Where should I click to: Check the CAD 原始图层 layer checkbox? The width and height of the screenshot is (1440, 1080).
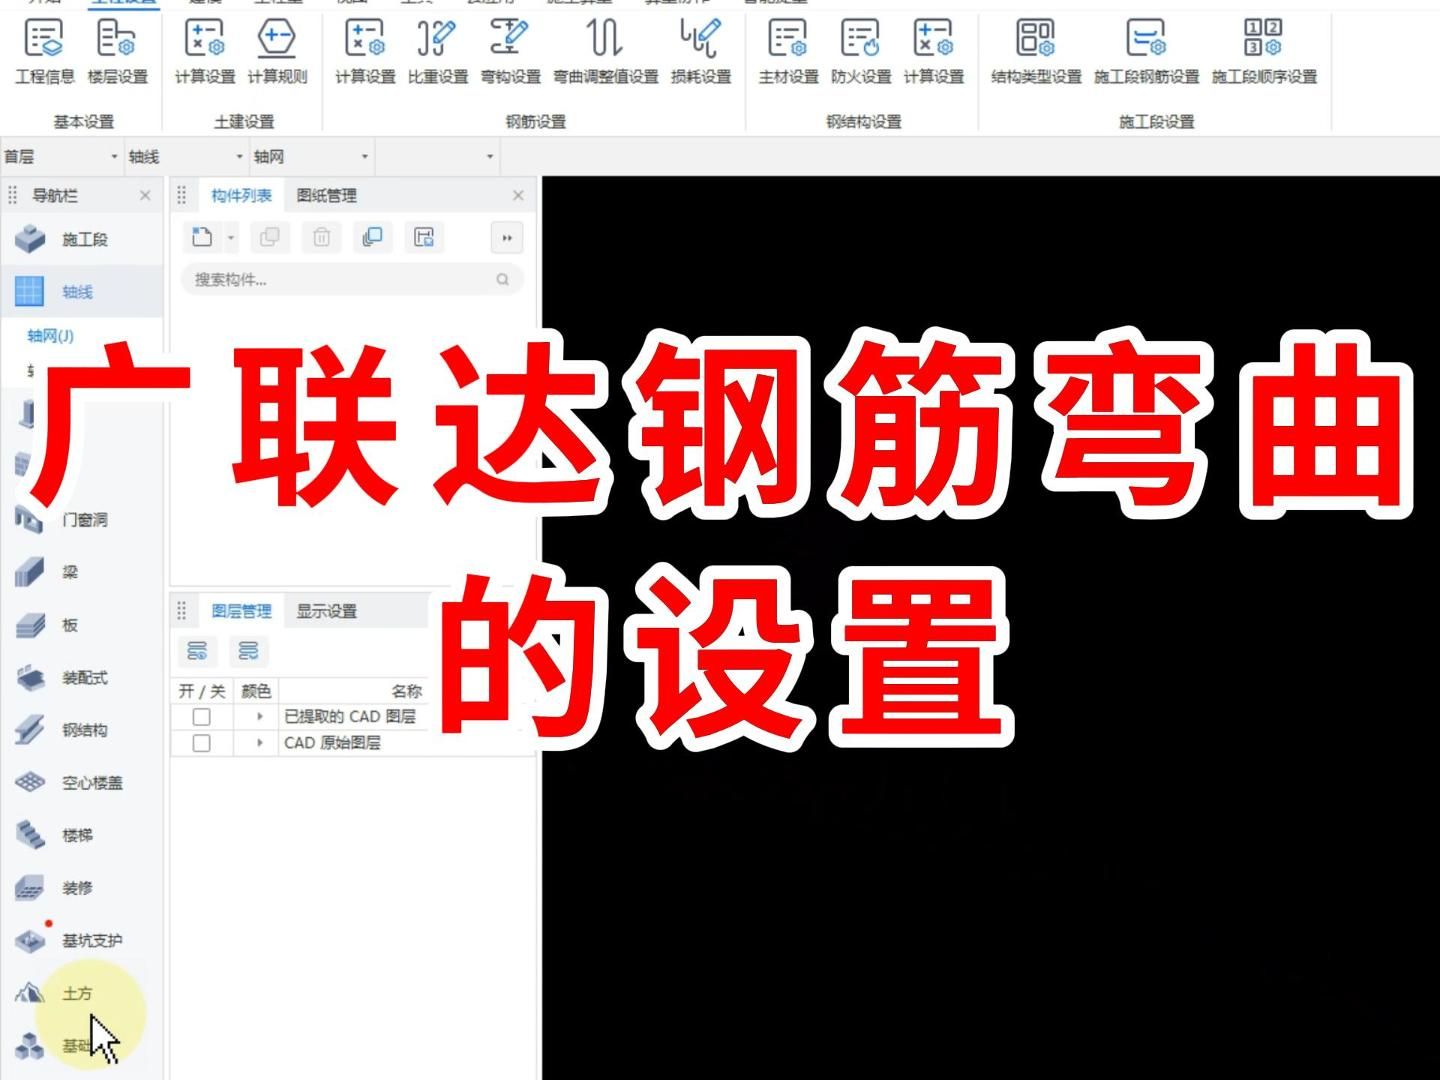click(x=202, y=740)
